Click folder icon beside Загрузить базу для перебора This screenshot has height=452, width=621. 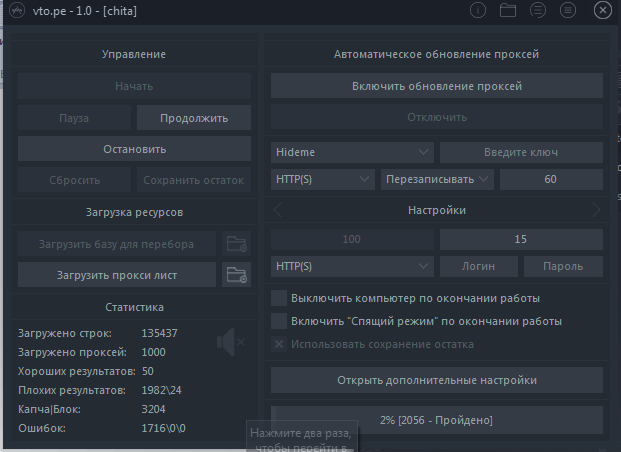point(236,243)
